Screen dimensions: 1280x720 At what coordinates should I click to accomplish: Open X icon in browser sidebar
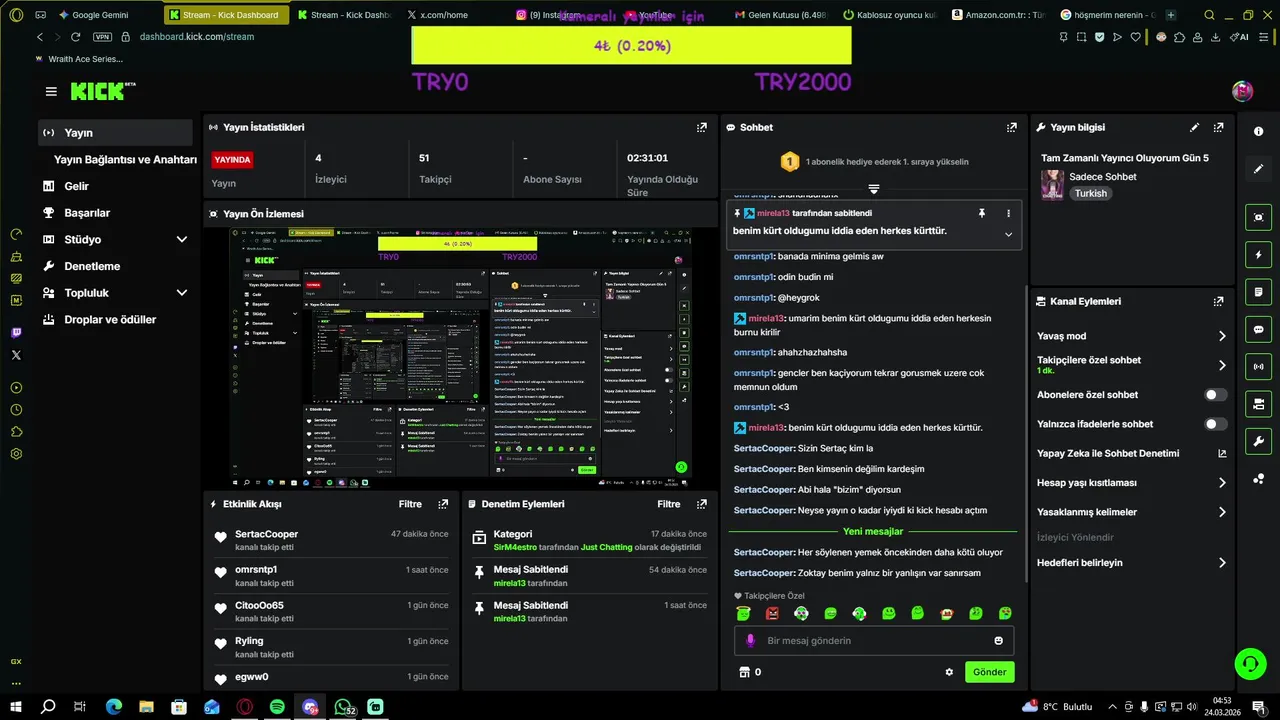16,355
